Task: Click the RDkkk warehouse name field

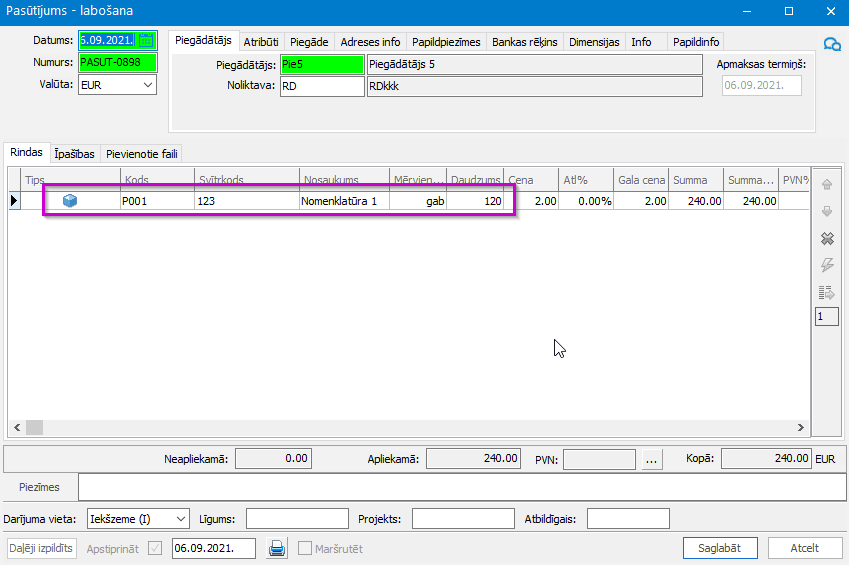Action: tap(534, 86)
